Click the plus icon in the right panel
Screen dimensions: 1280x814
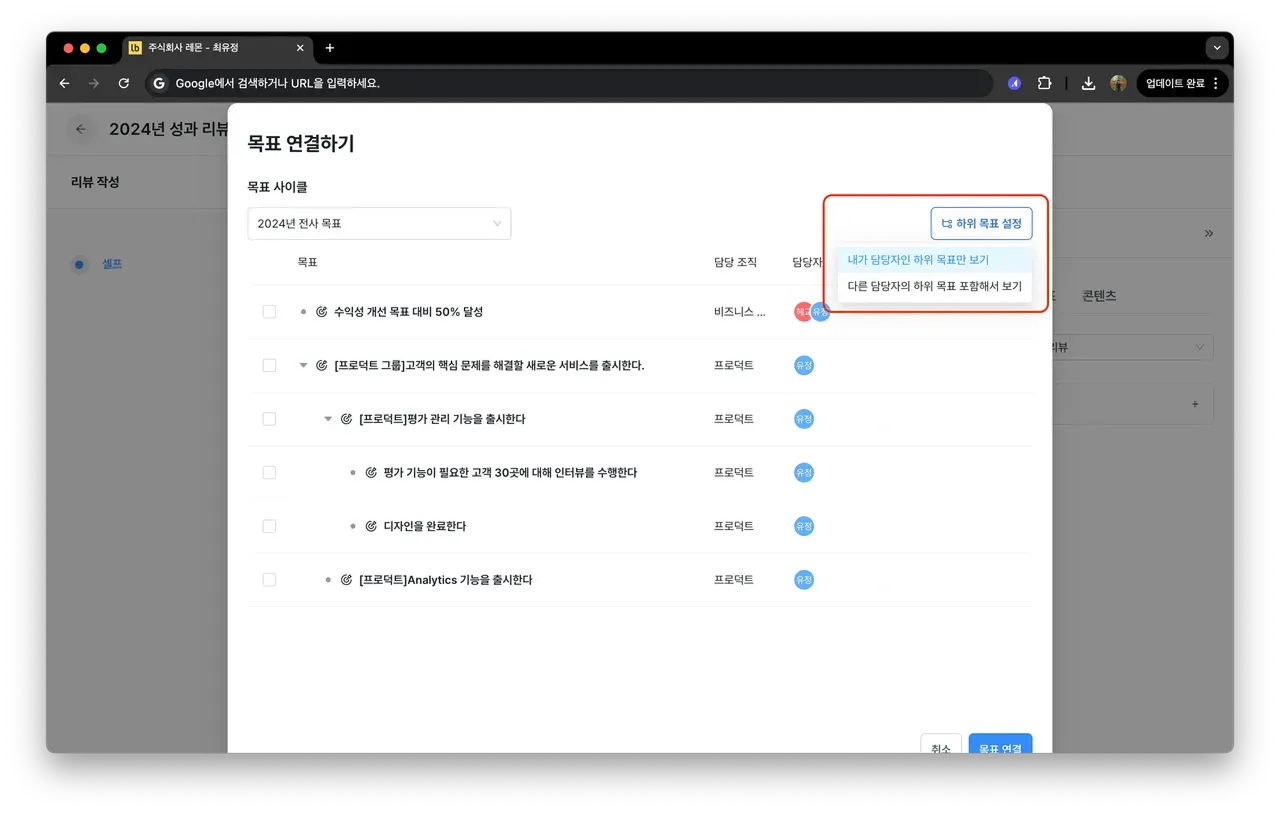pyautogui.click(x=1194, y=405)
